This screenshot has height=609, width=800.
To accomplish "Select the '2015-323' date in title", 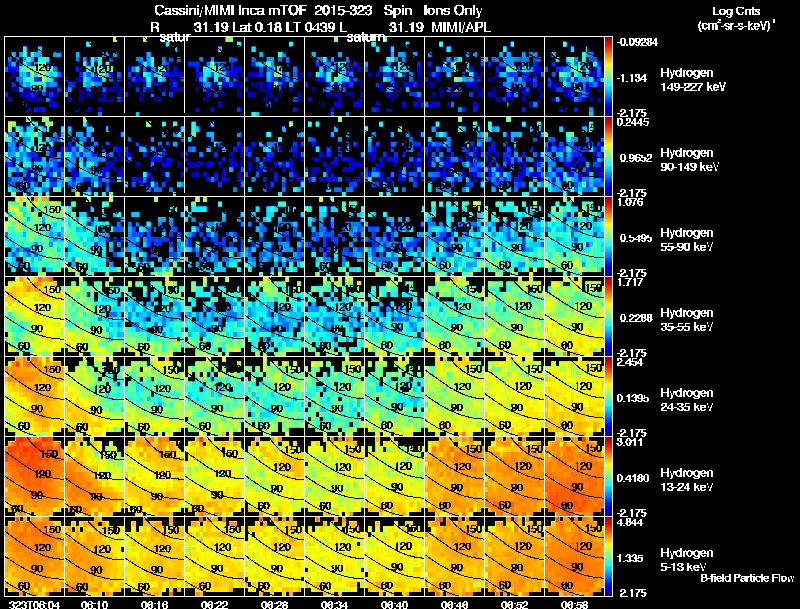I will coord(343,10).
